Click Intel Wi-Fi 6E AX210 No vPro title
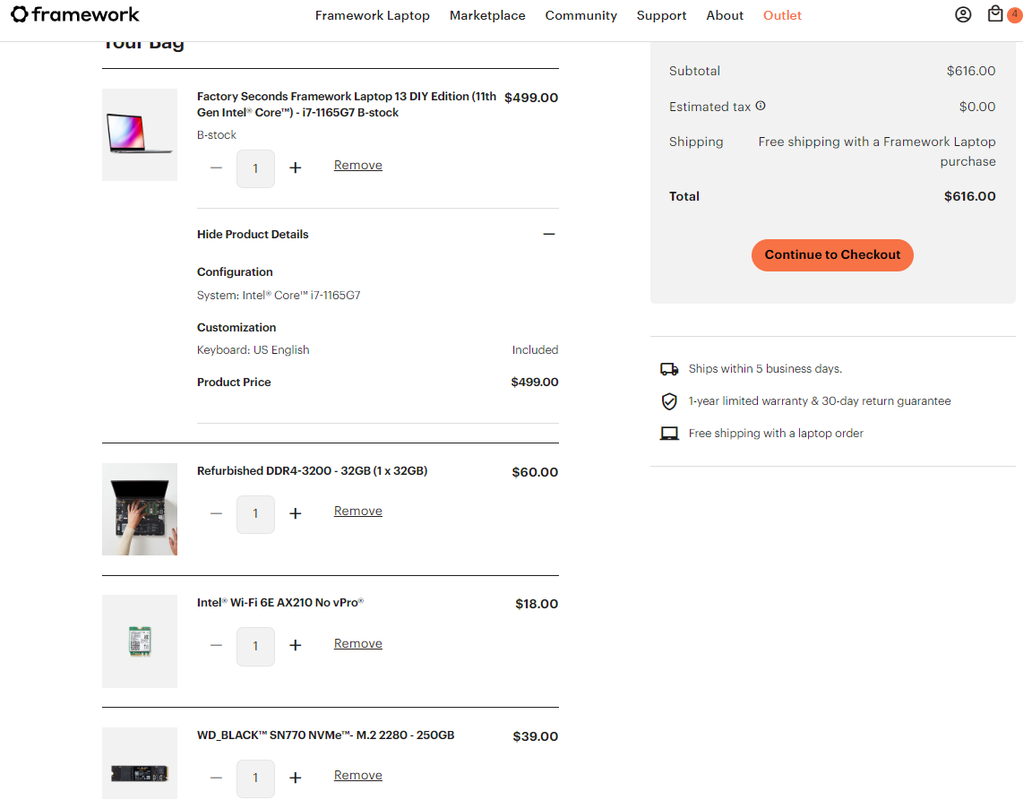1023x800 pixels. tap(281, 603)
